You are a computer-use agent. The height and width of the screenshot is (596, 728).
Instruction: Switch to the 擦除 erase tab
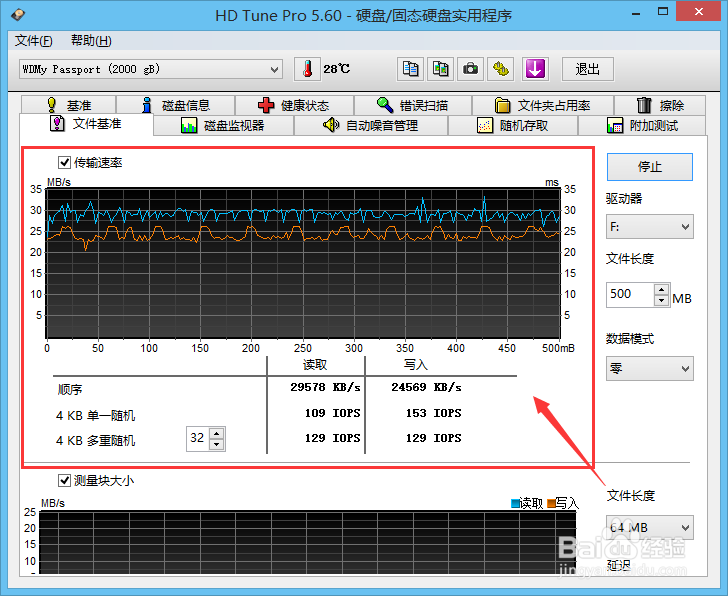click(x=660, y=105)
